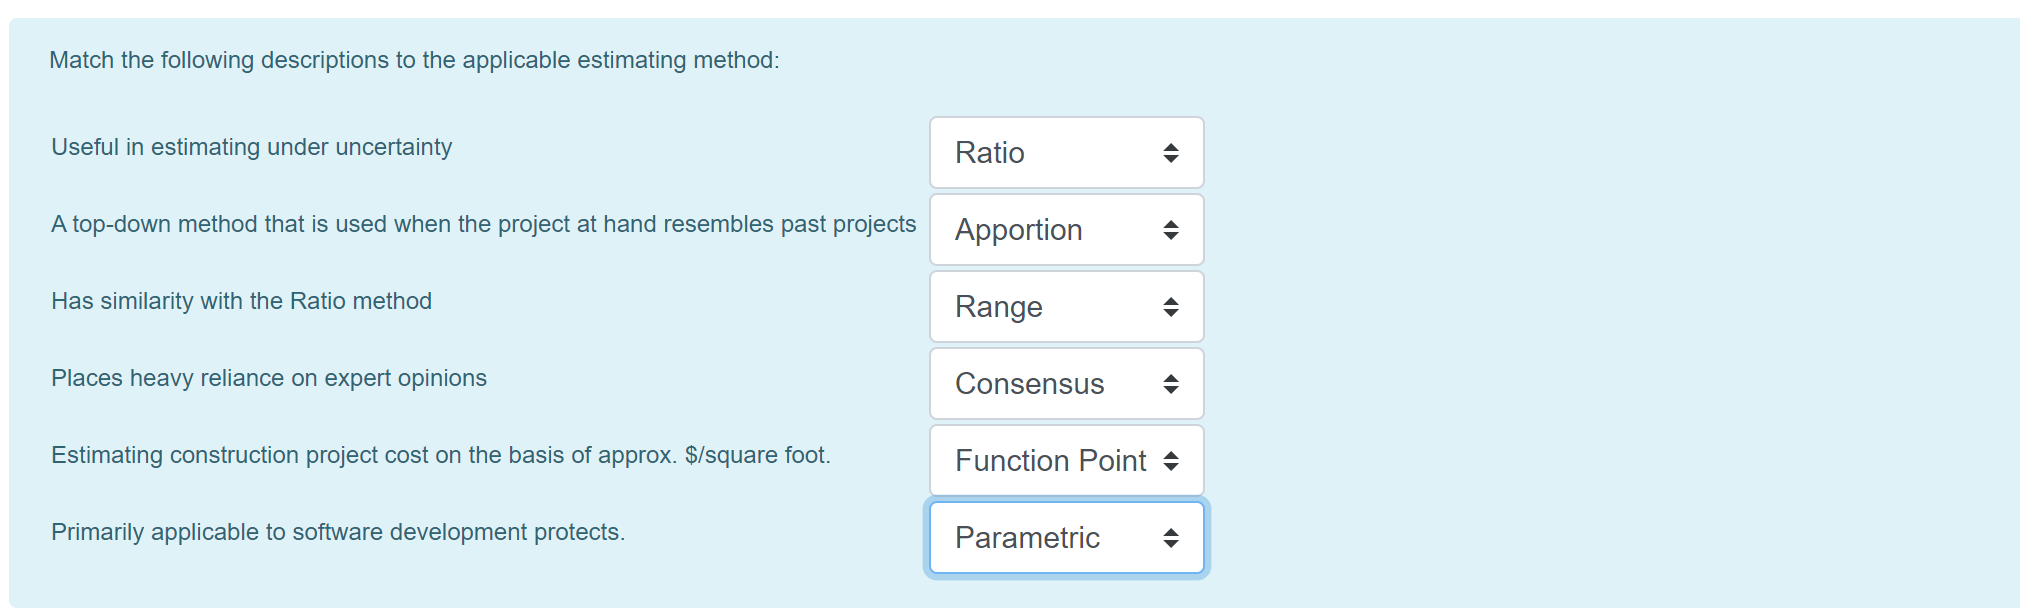Click the 'Match the following descriptions' heading text

pyautogui.click(x=414, y=60)
